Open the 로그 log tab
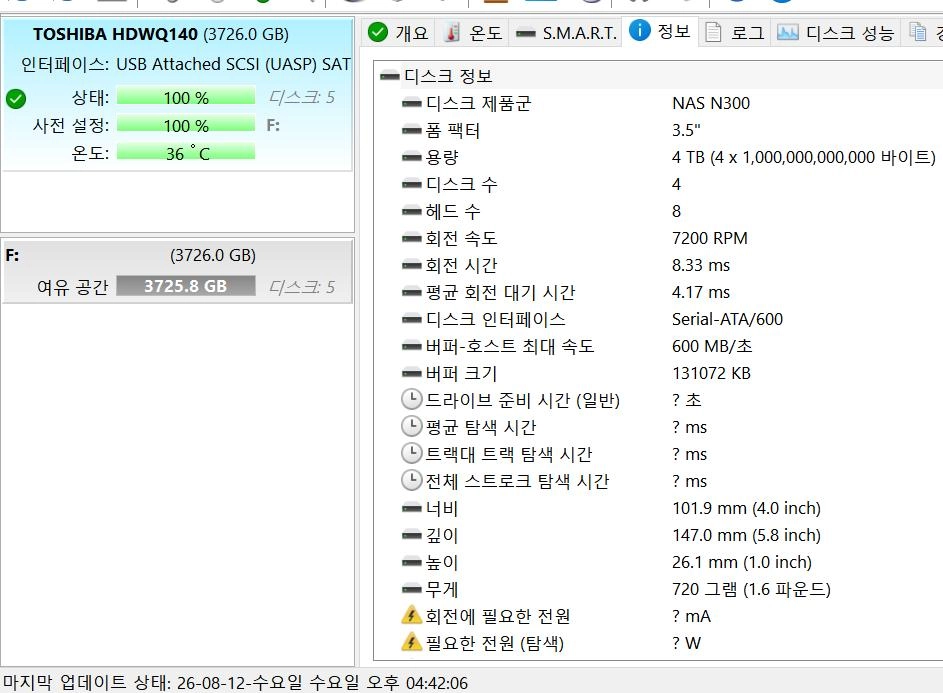Viewport: 943px width, 693px height. [x=734, y=32]
